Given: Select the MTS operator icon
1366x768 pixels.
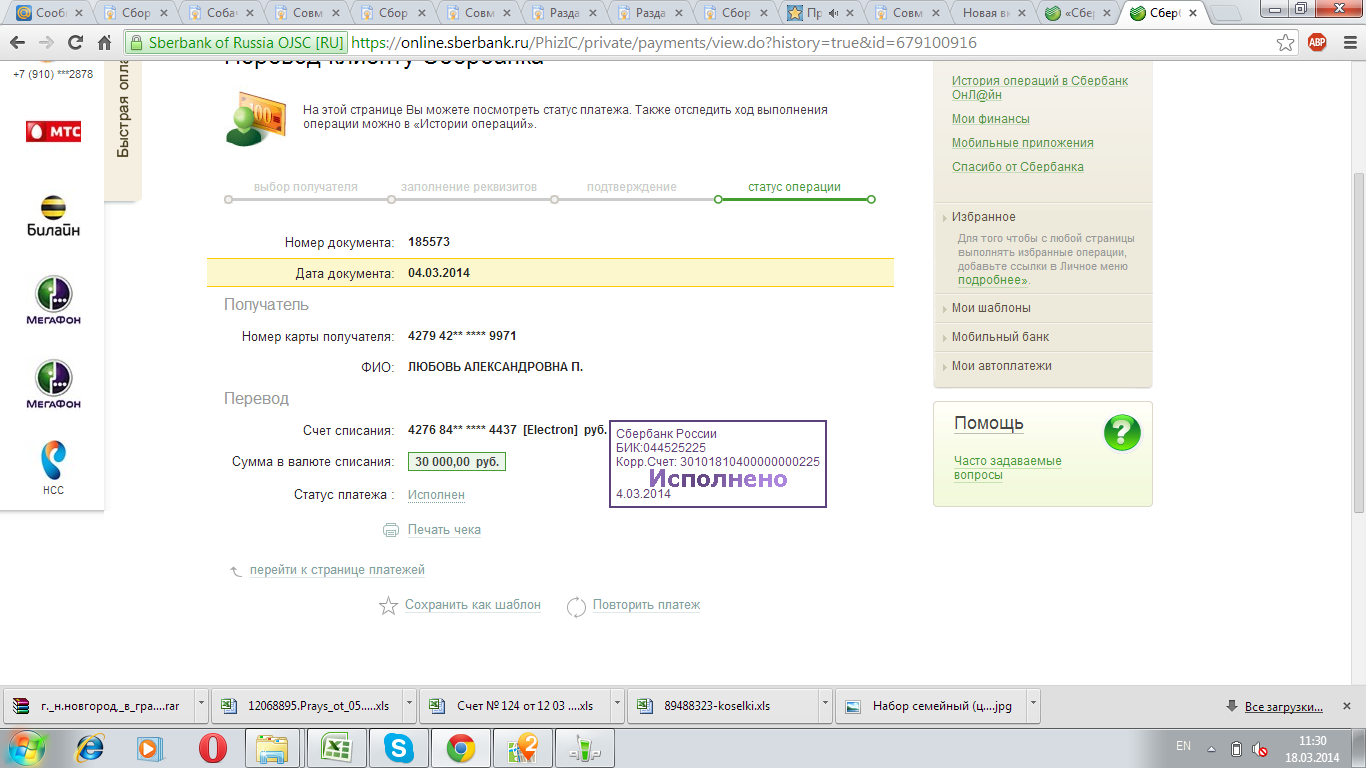Looking at the screenshot, I should coord(53,131).
